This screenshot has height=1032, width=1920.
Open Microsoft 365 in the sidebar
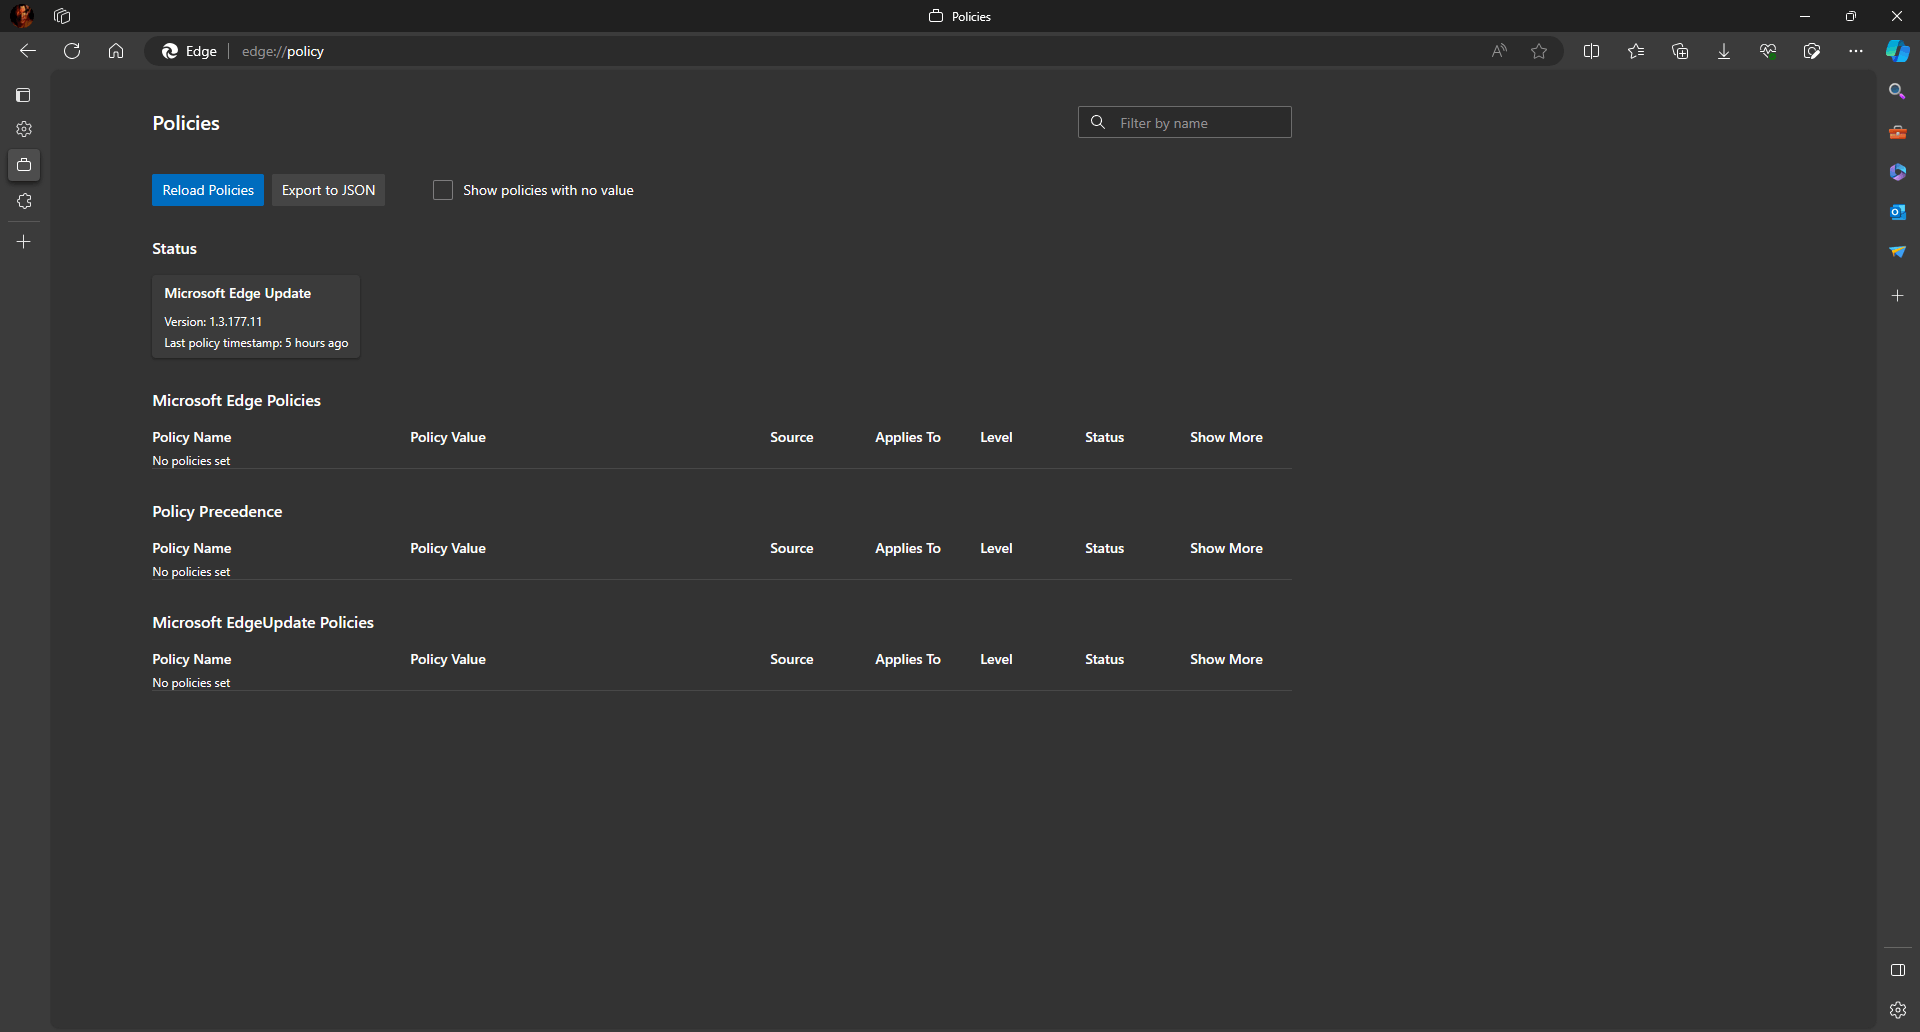(1897, 172)
